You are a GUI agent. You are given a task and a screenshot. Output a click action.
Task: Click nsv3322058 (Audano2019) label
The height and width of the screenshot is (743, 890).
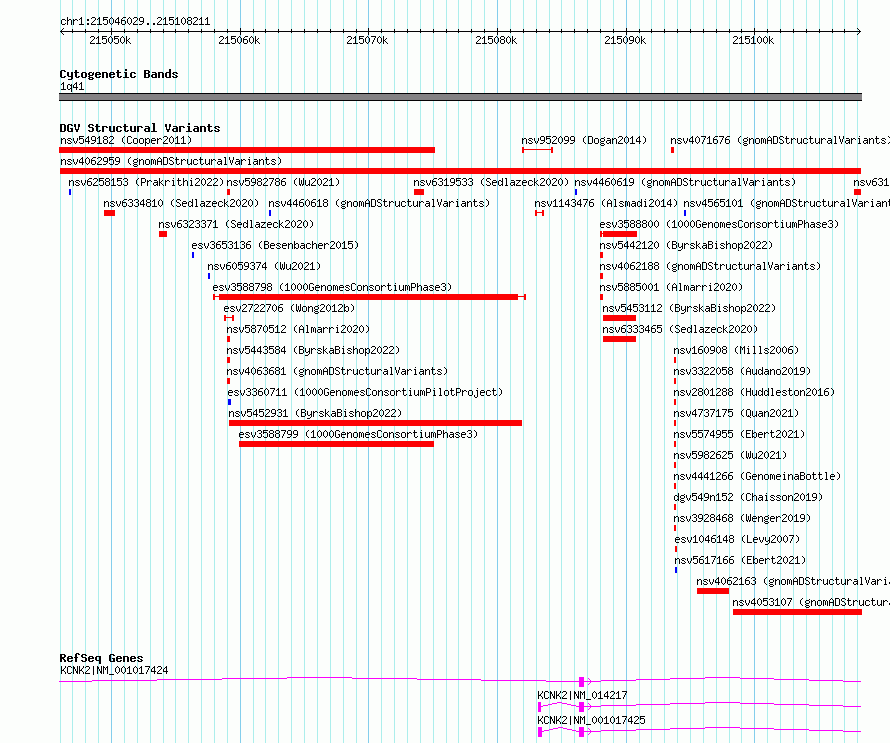[742, 371]
